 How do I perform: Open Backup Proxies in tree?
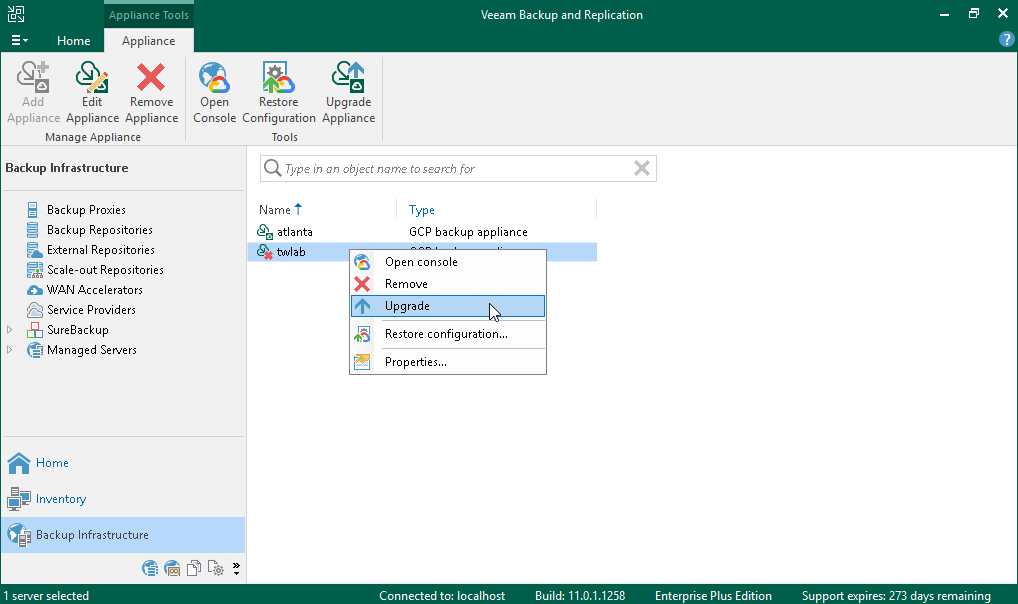pos(86,210)
